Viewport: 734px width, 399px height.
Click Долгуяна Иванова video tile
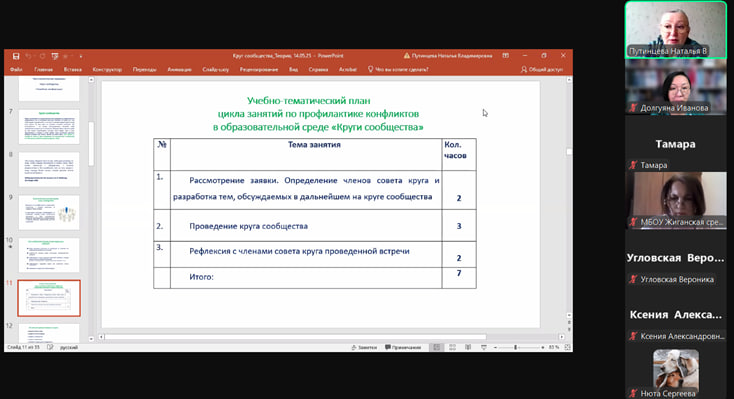pos(675,87)
